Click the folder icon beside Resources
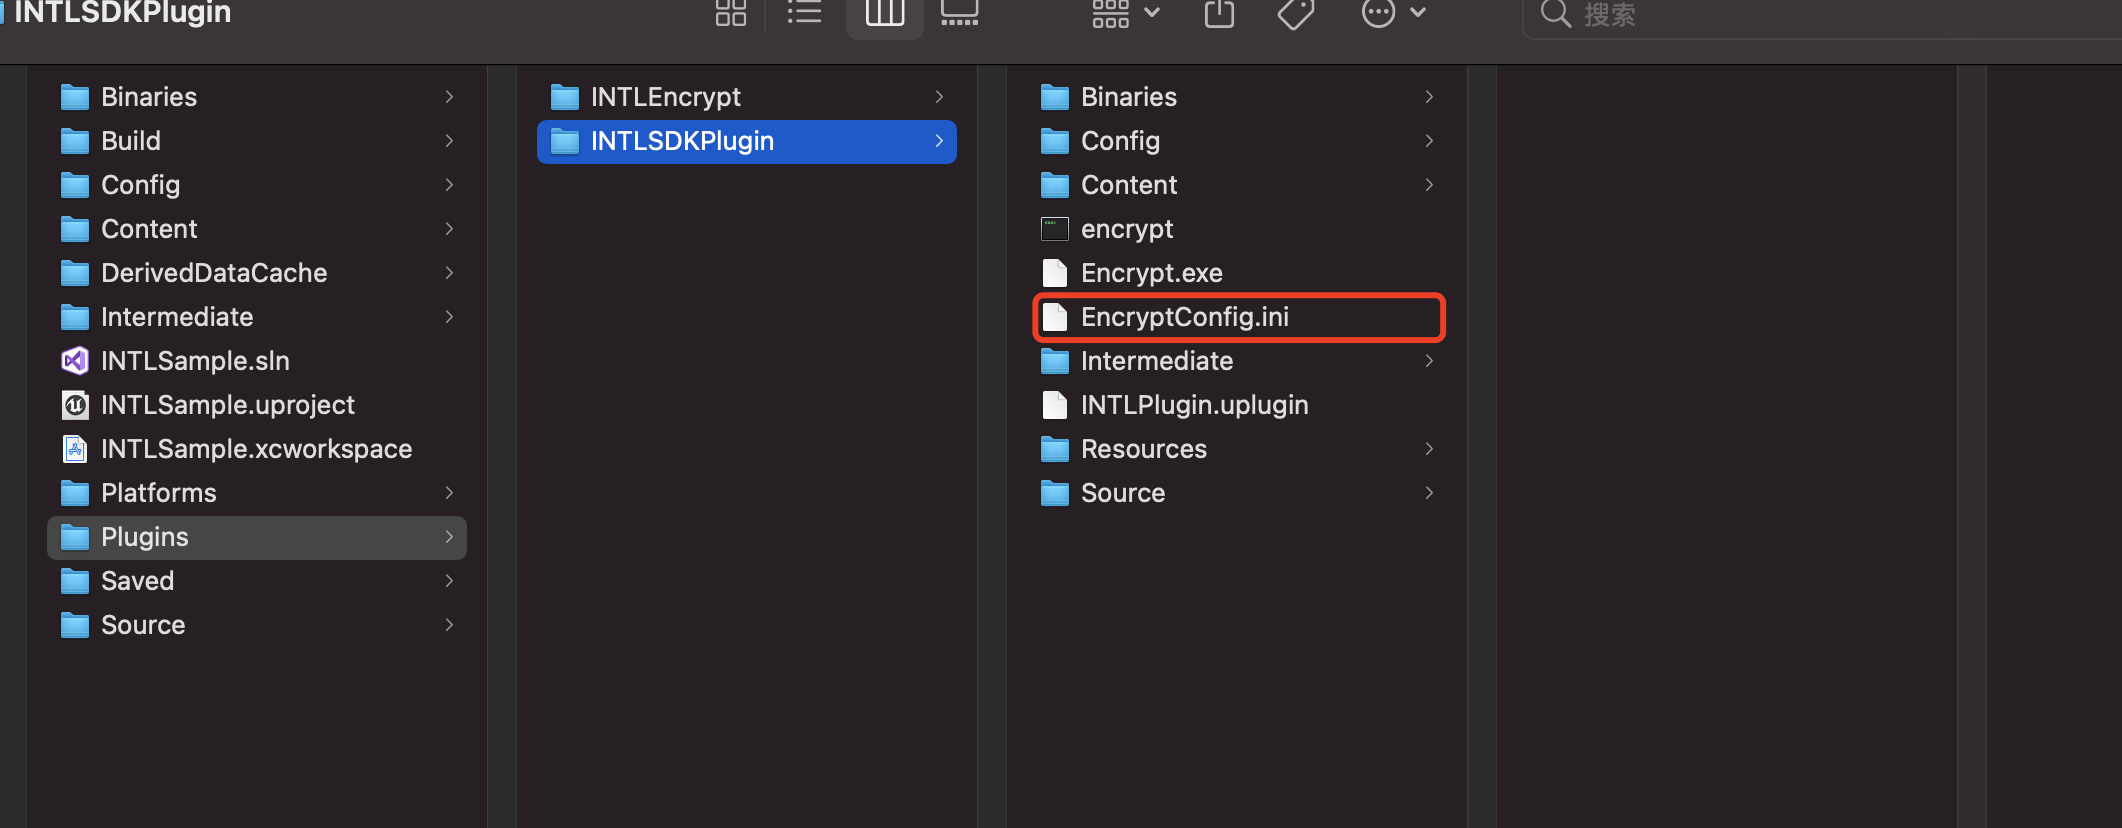This screenshot has width=2122, height=828. [1055, 449]
